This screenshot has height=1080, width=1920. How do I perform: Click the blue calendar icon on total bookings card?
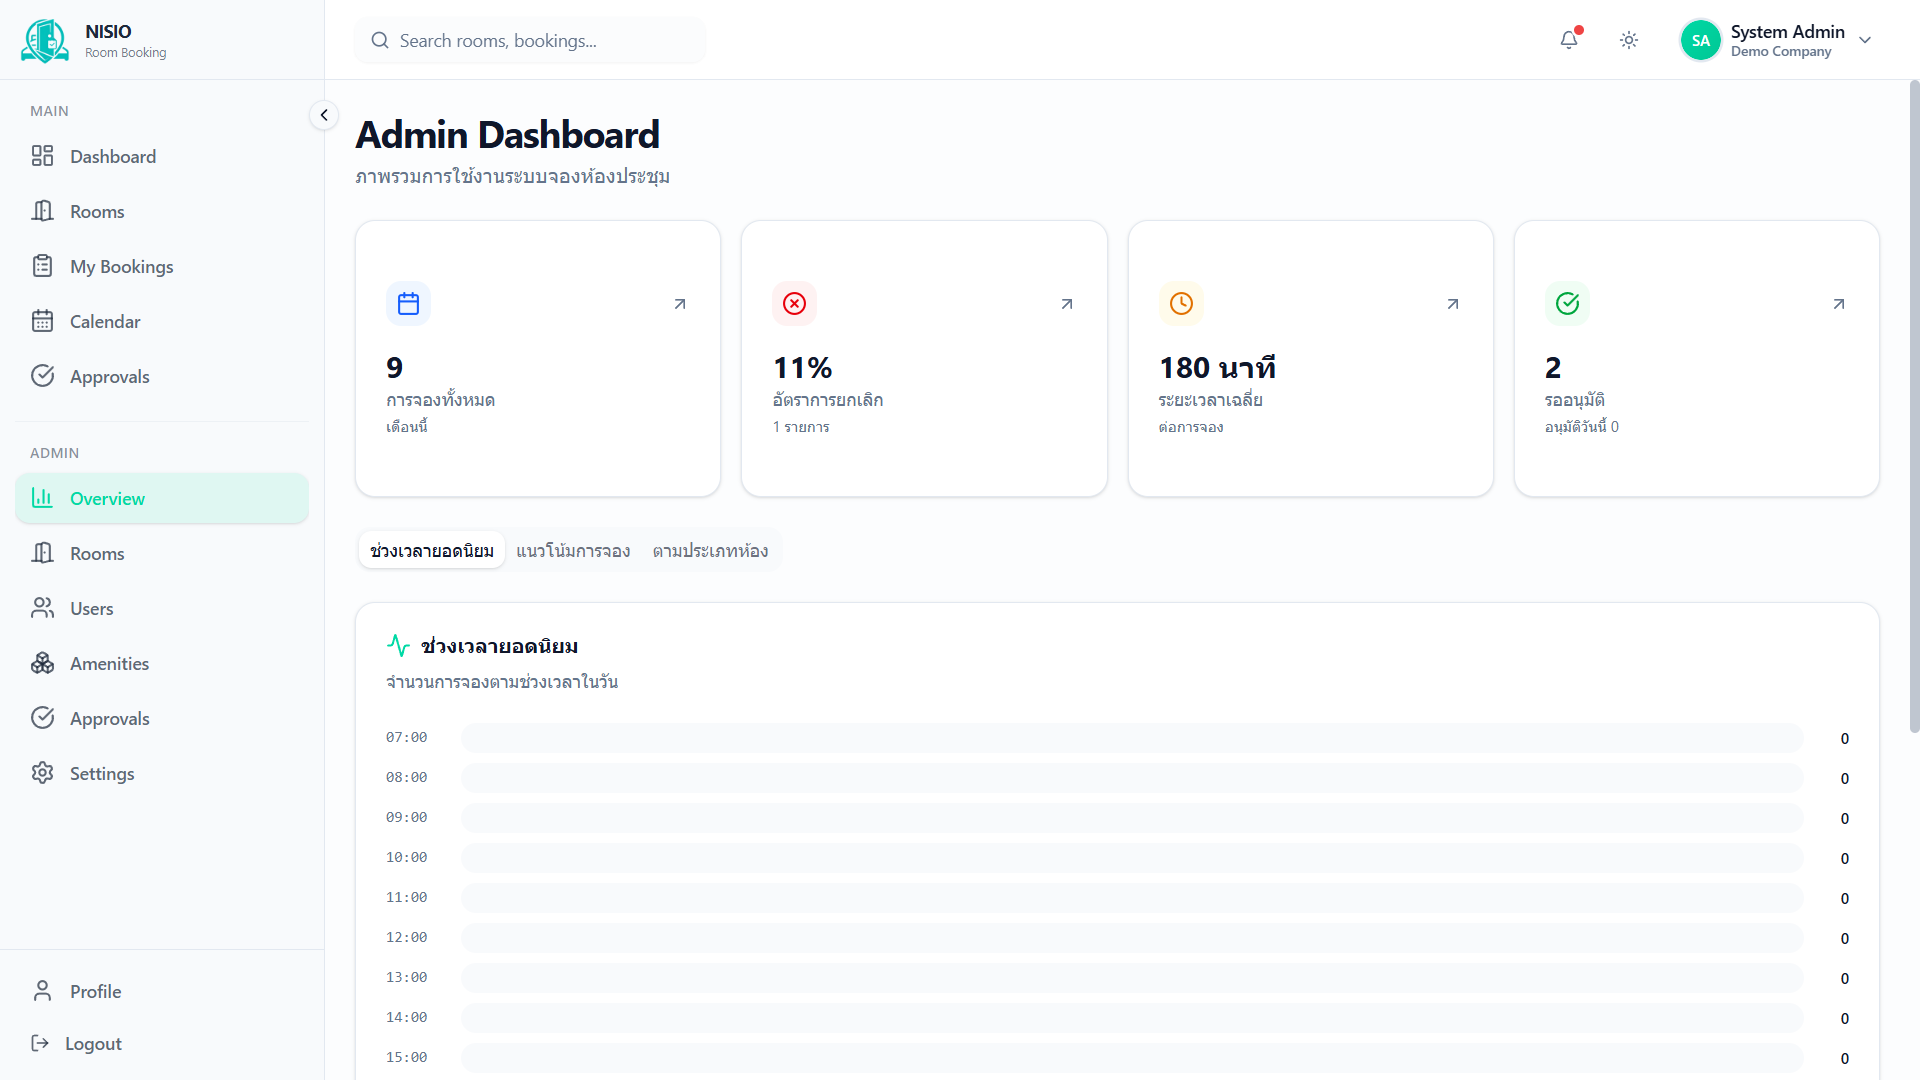click(408, 303)
